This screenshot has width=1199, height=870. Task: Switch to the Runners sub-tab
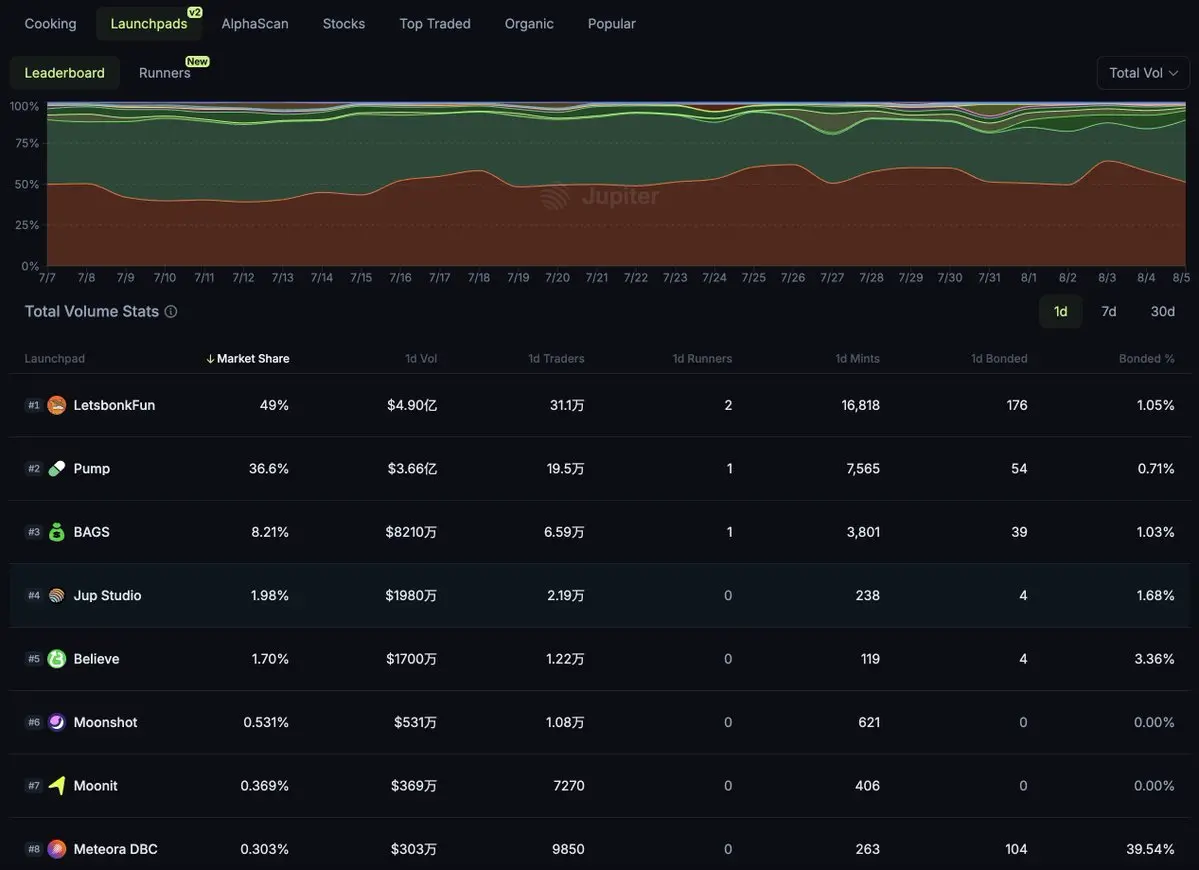click(164, 73)
